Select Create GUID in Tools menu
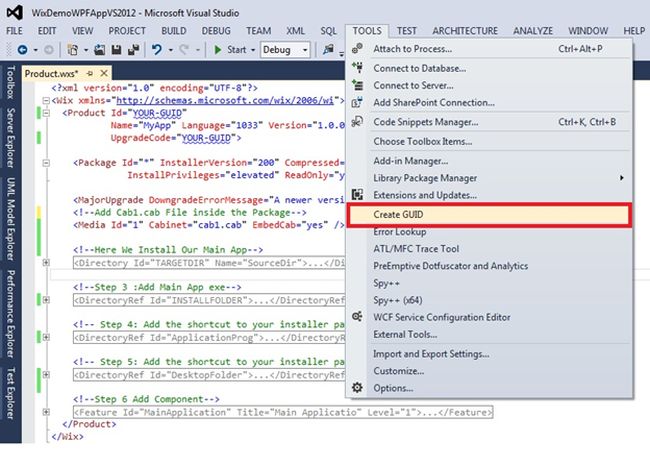650x466 pixels. 489,215
